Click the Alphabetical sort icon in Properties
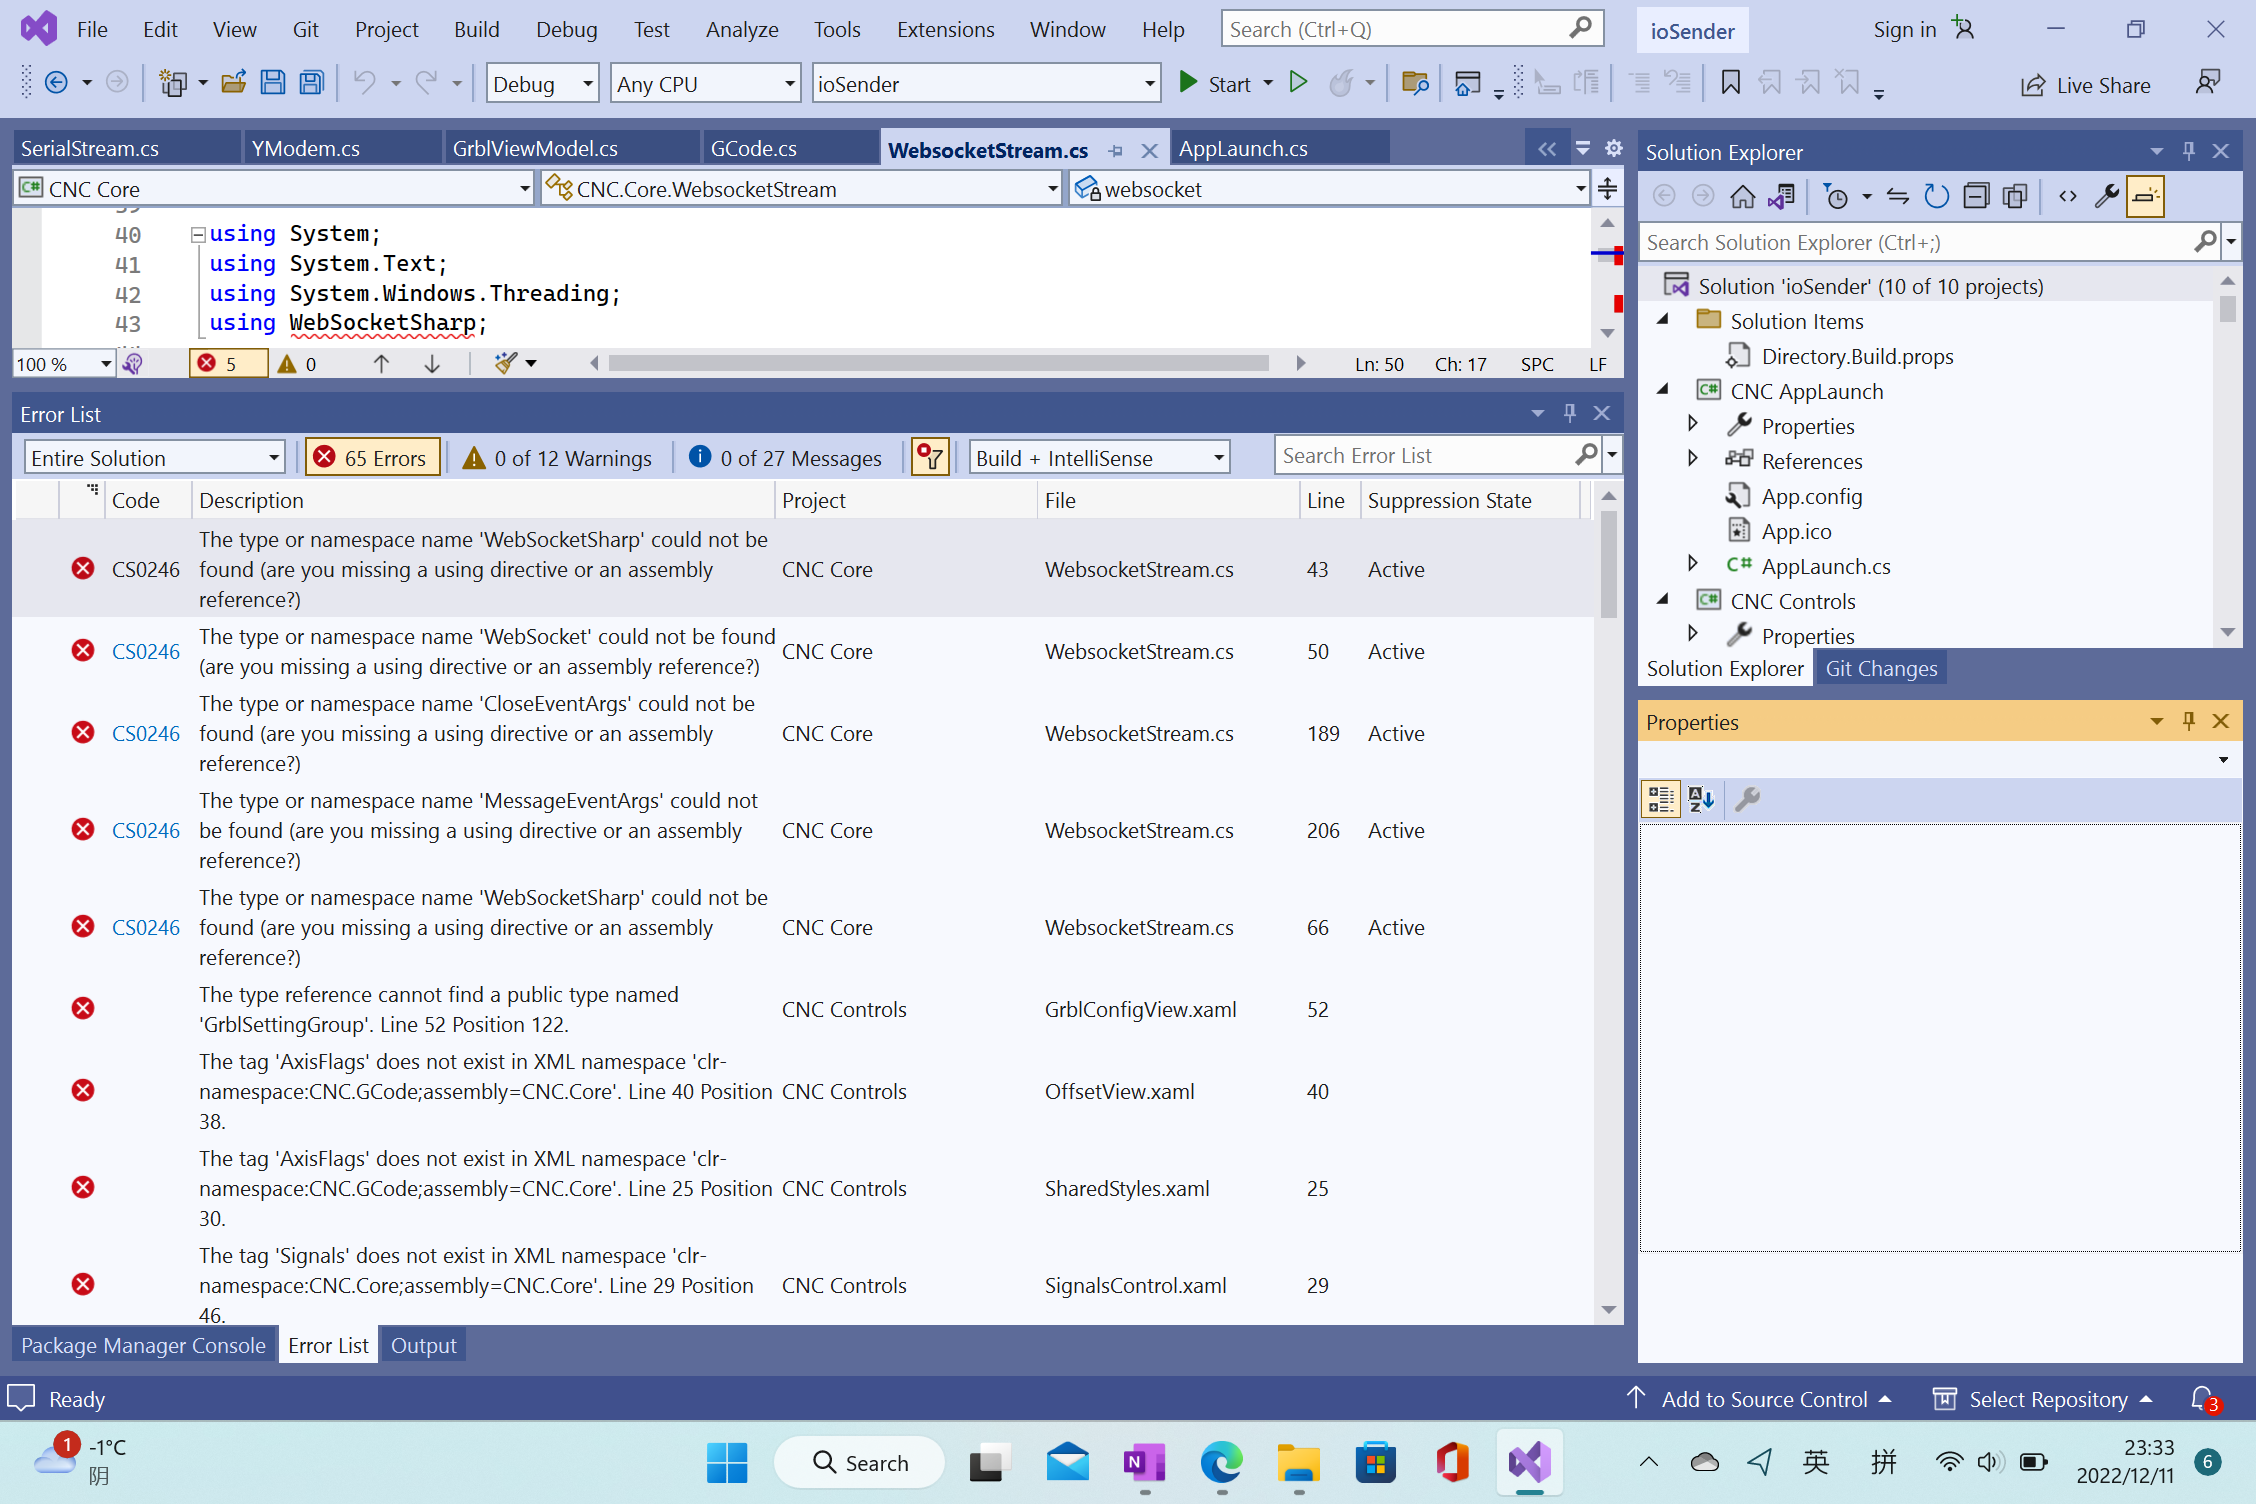The image size is (2256, 1504). [1701, 799]
